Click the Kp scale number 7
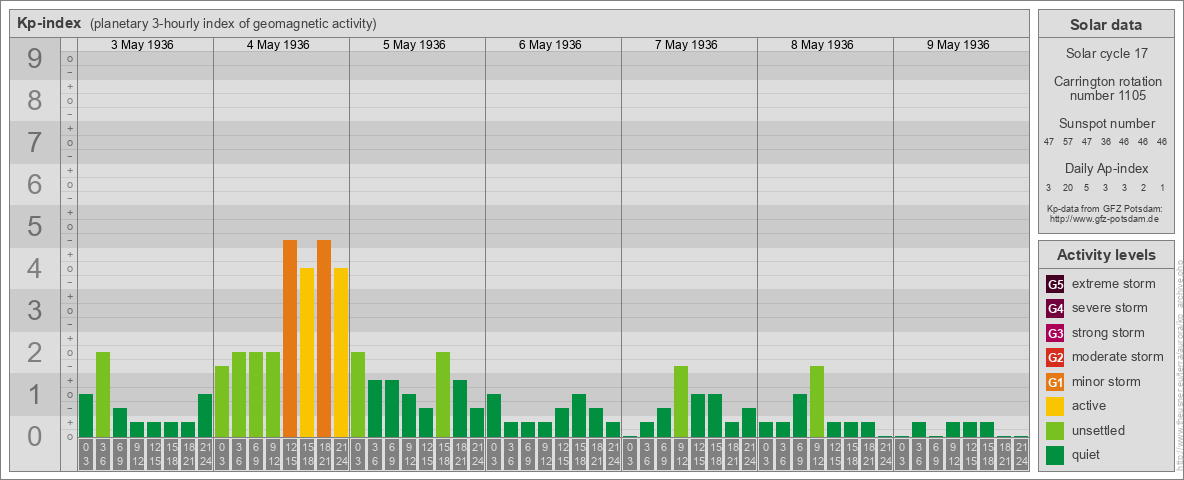 point(34,143)
